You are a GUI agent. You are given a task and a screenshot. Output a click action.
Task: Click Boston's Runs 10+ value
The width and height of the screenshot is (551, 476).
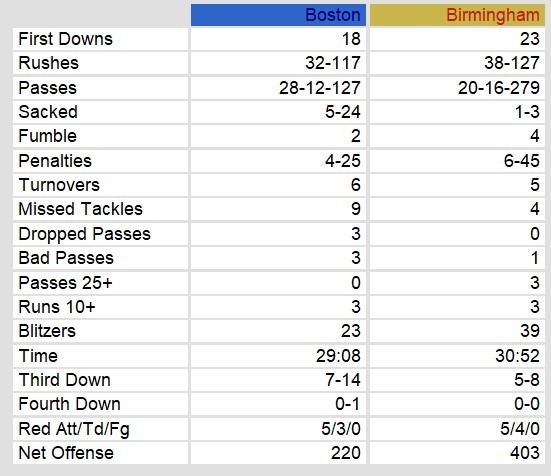pos(356,307)
